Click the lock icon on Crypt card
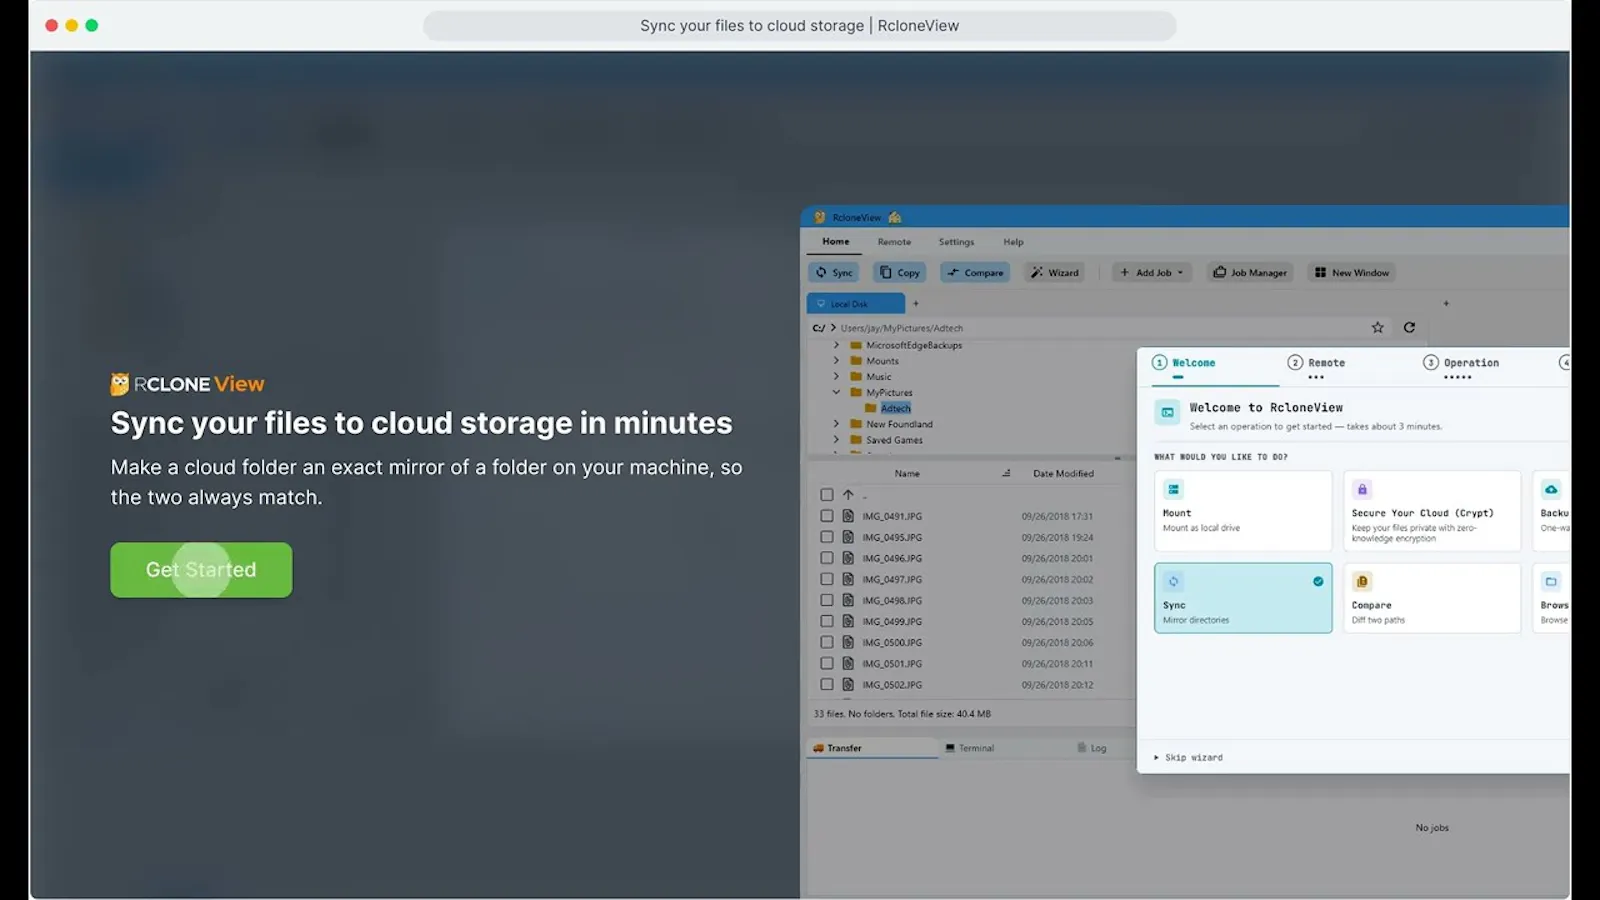Screen dimensions: 1600x900 click(1361, 489)
